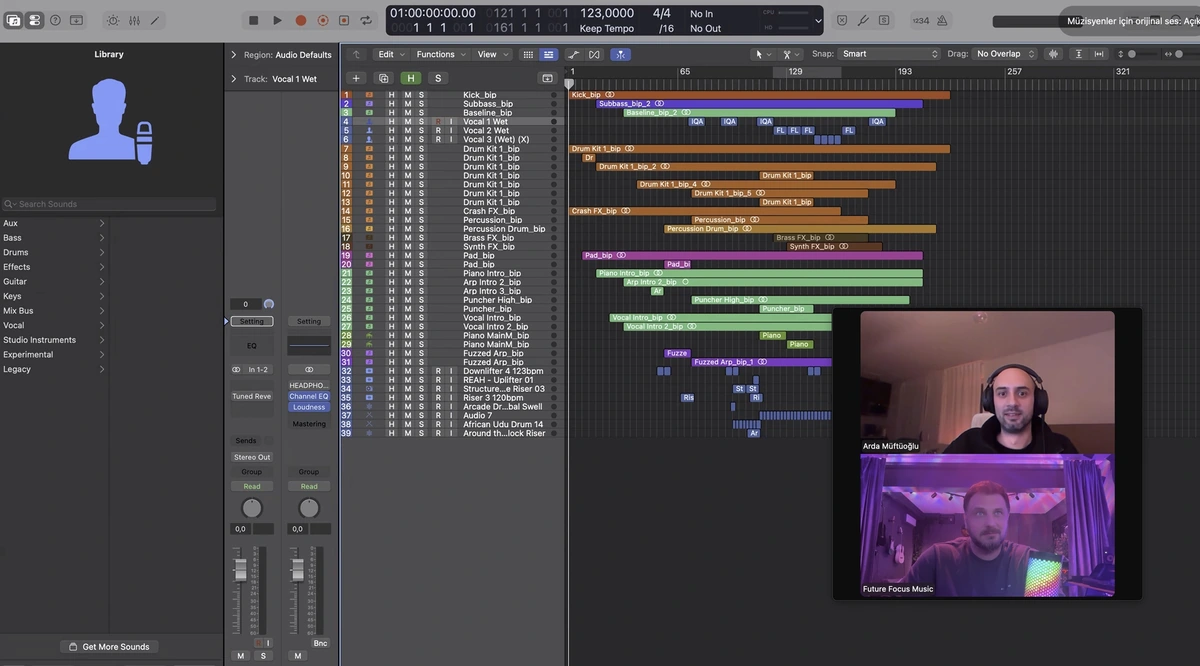Viewport: 1200px width, 666px height.
Task: Click the EQ slot in left channel strip
Action: [x=252, y=346]
